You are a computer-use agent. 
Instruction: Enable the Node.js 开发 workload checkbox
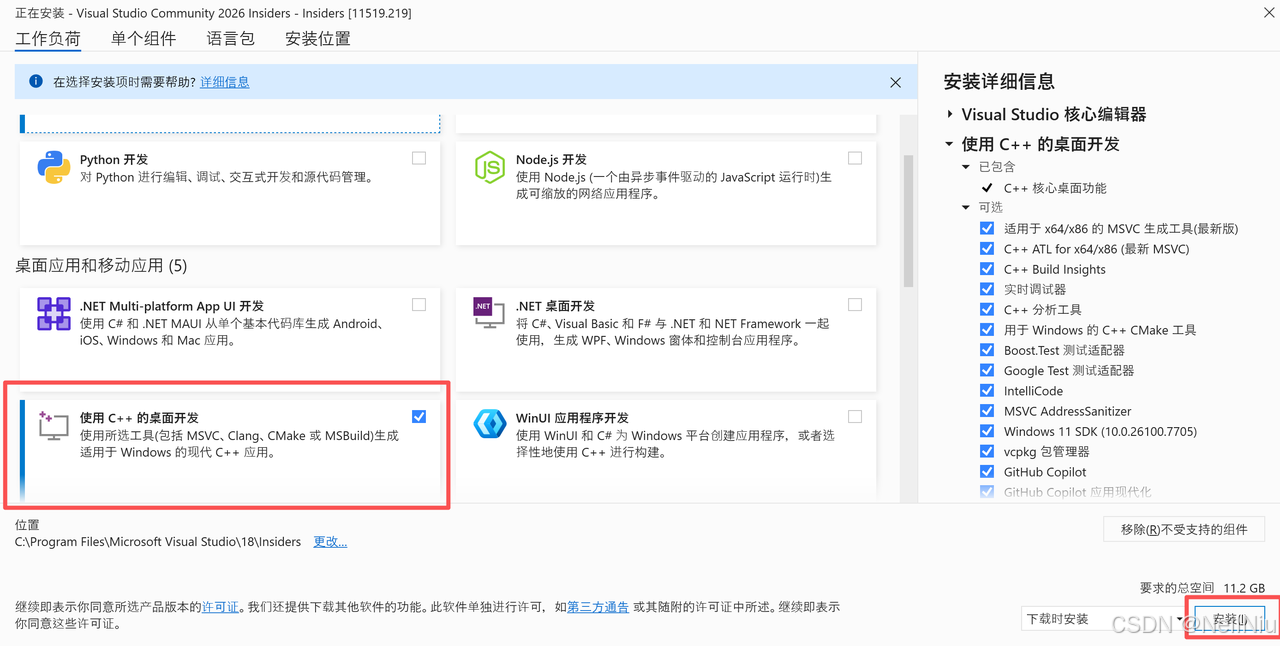tap(855, 158)
